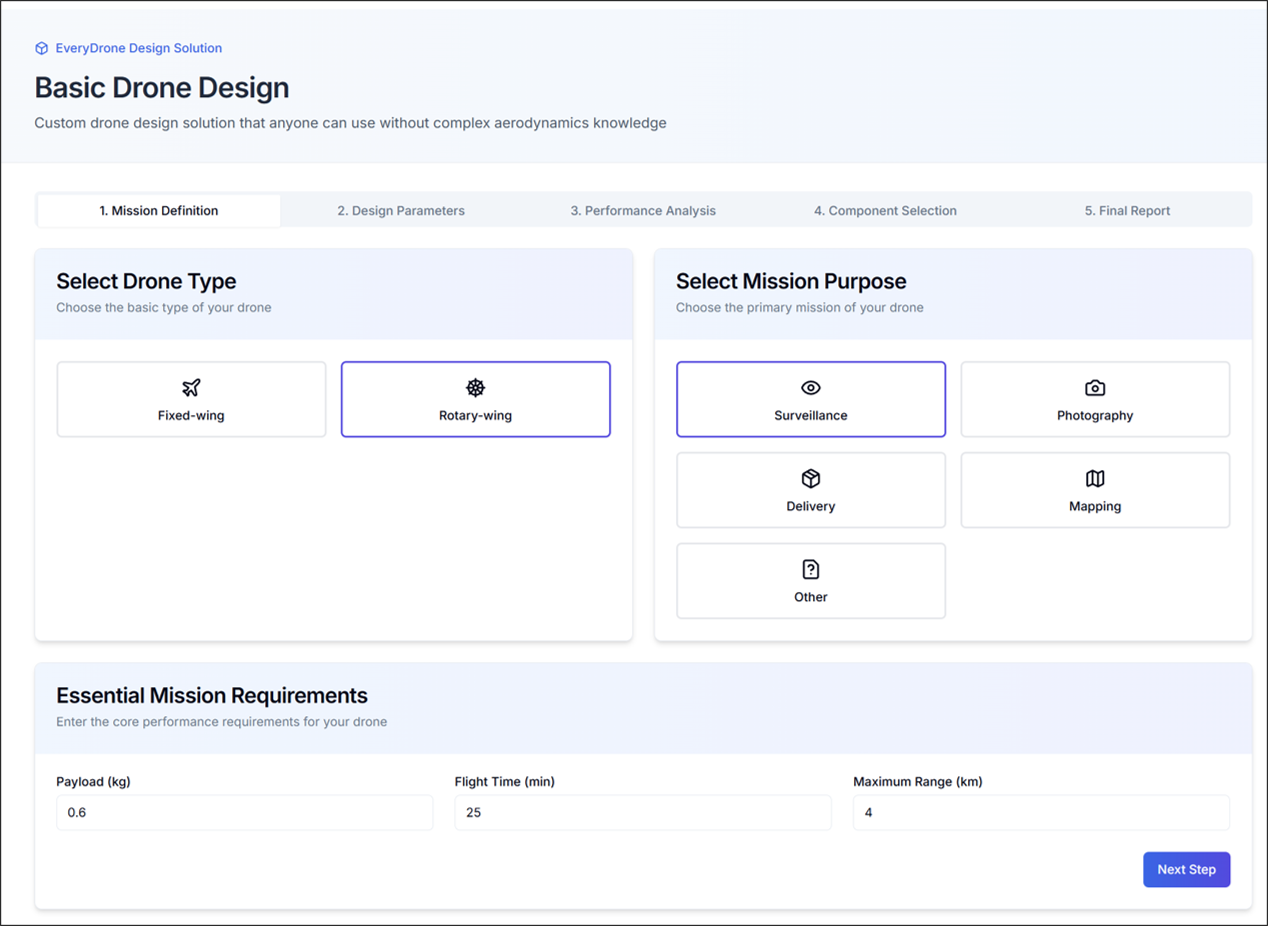Go to the Component Selection tab
This screenshot has width=1268, height=926.
pos(885,211)
